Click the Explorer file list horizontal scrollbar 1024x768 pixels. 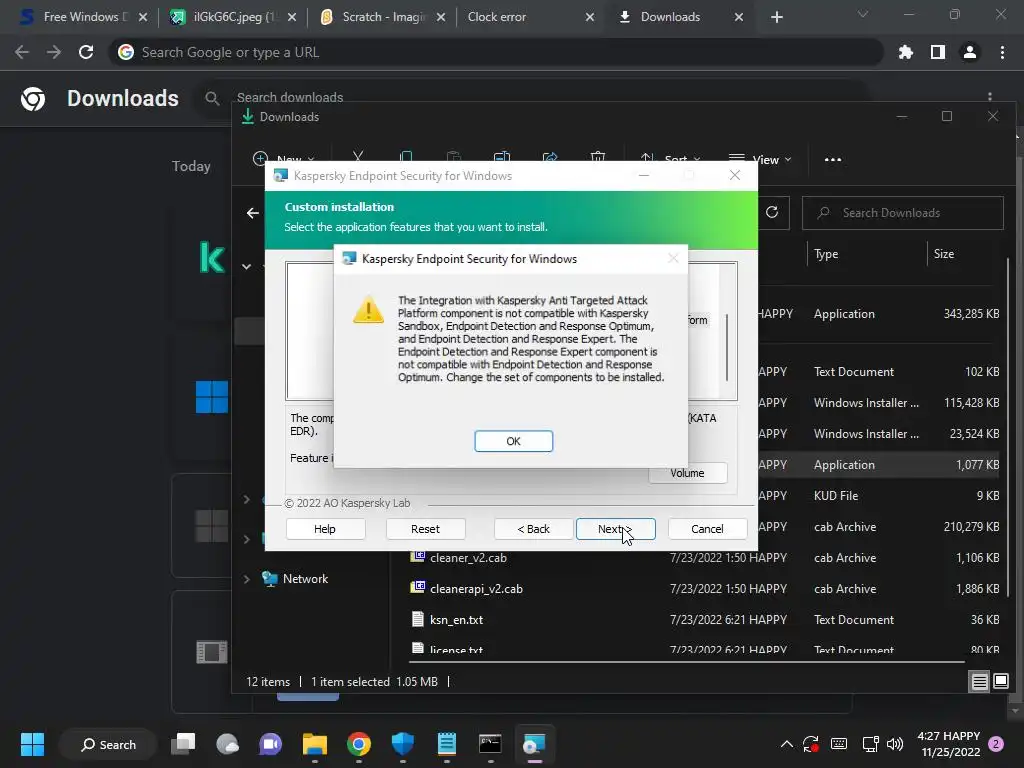pos(686,662)
